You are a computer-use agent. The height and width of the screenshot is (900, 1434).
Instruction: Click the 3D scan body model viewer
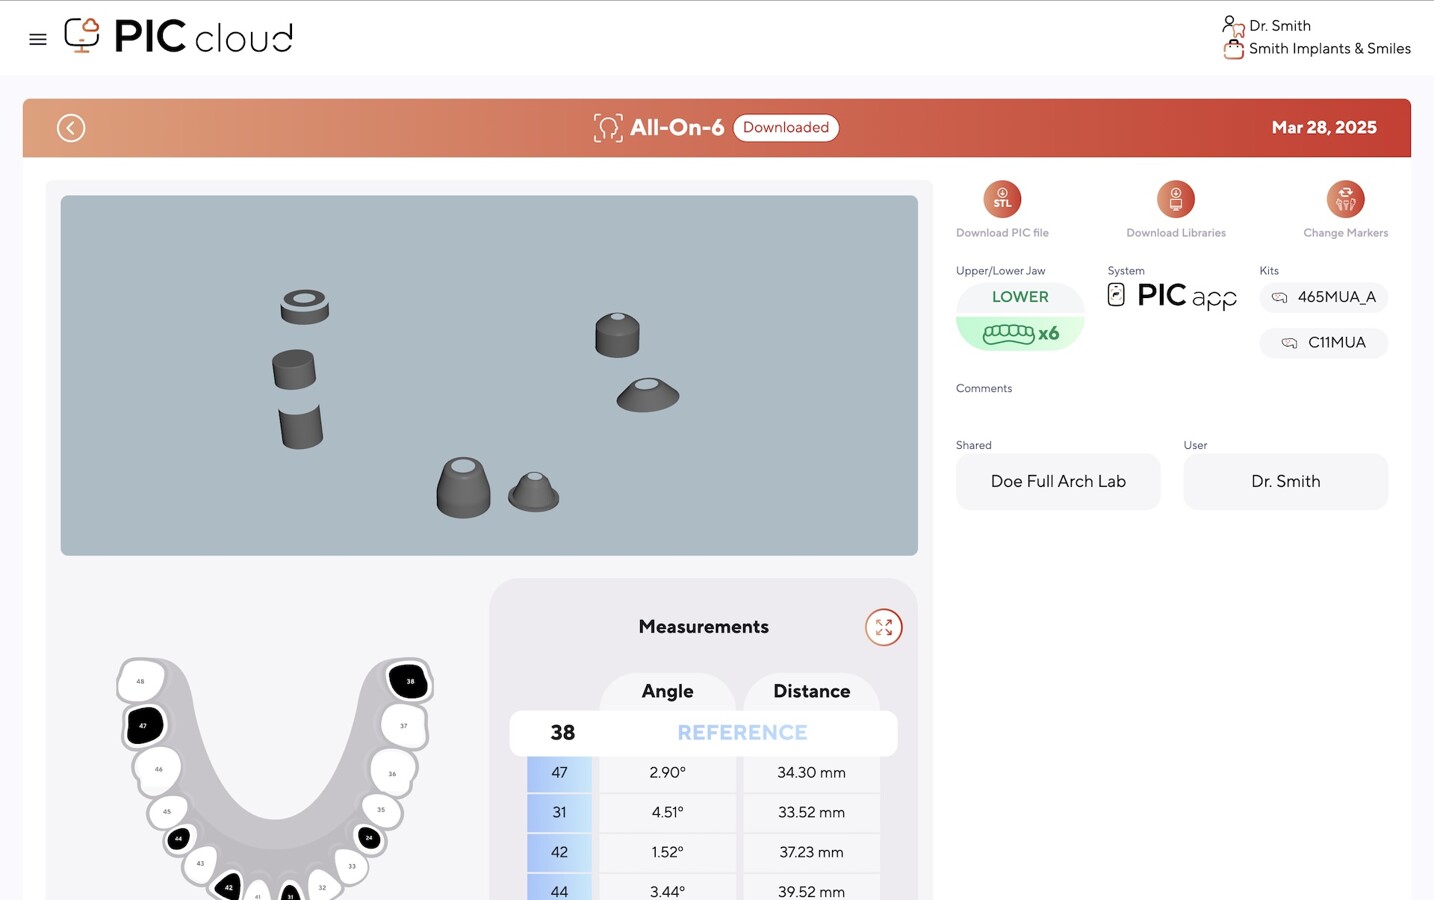[489, 375]
